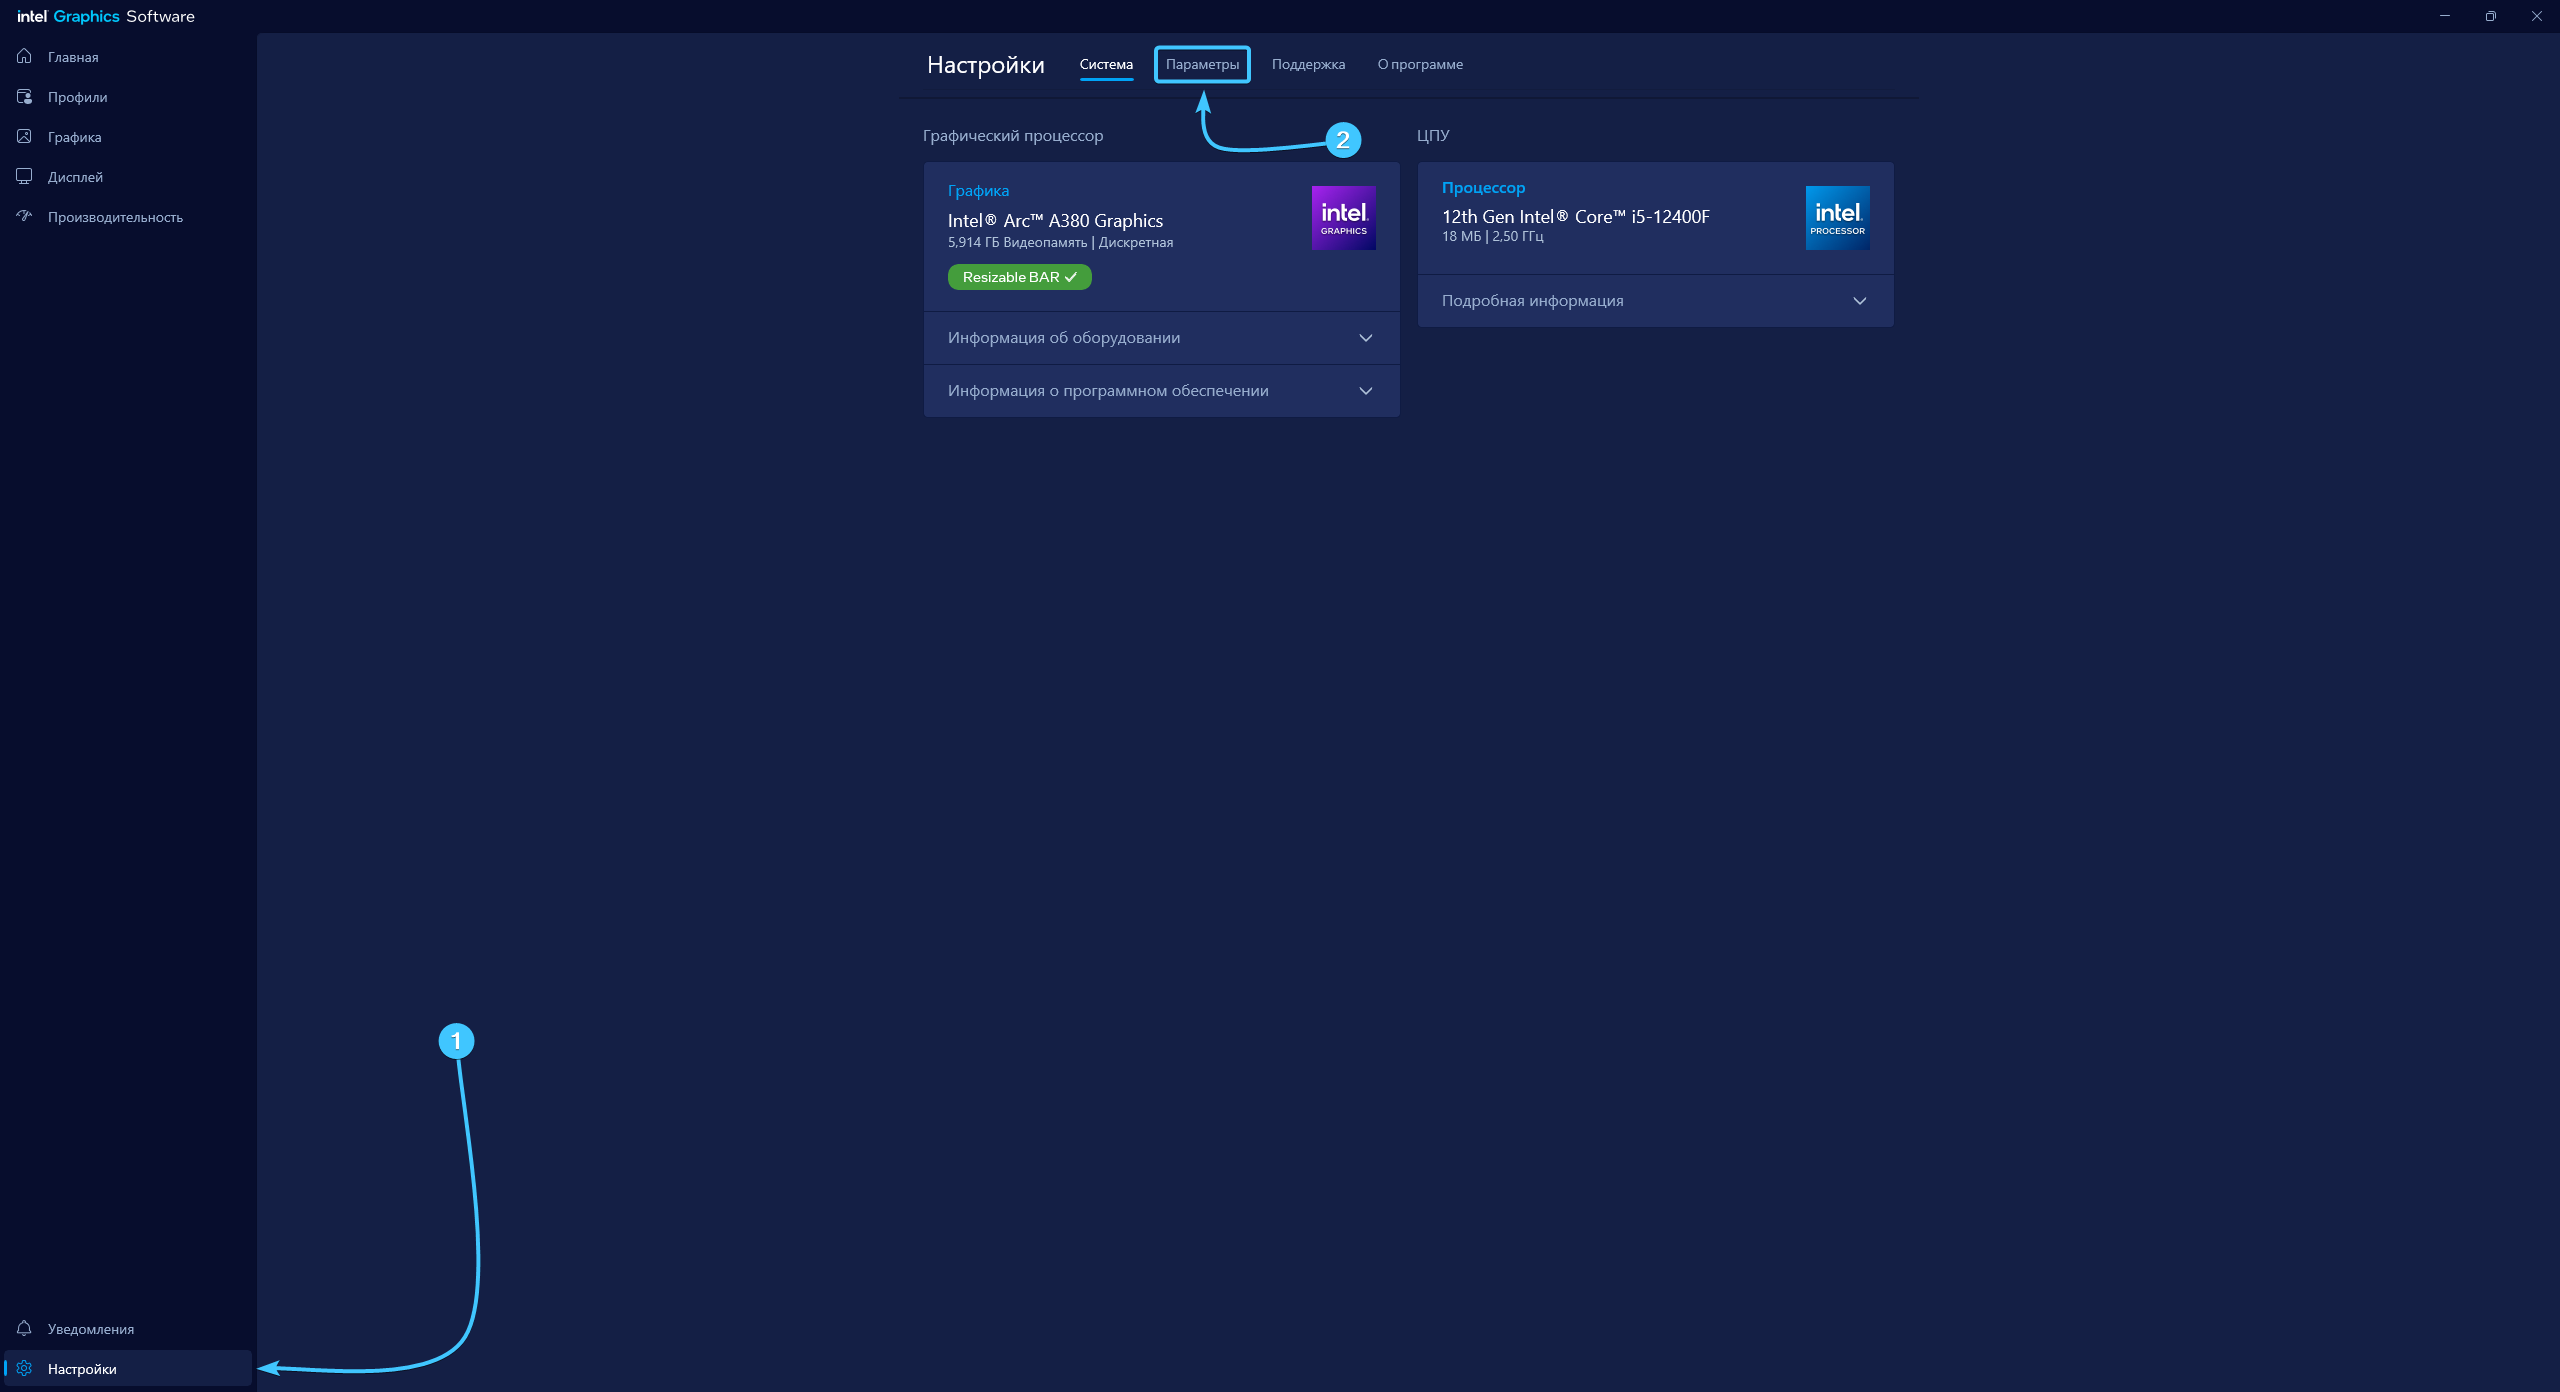This screenshot has width=2560, height=1392.
Task: Click the Графический процессор section label
Action: click(x=1012, y=135)
